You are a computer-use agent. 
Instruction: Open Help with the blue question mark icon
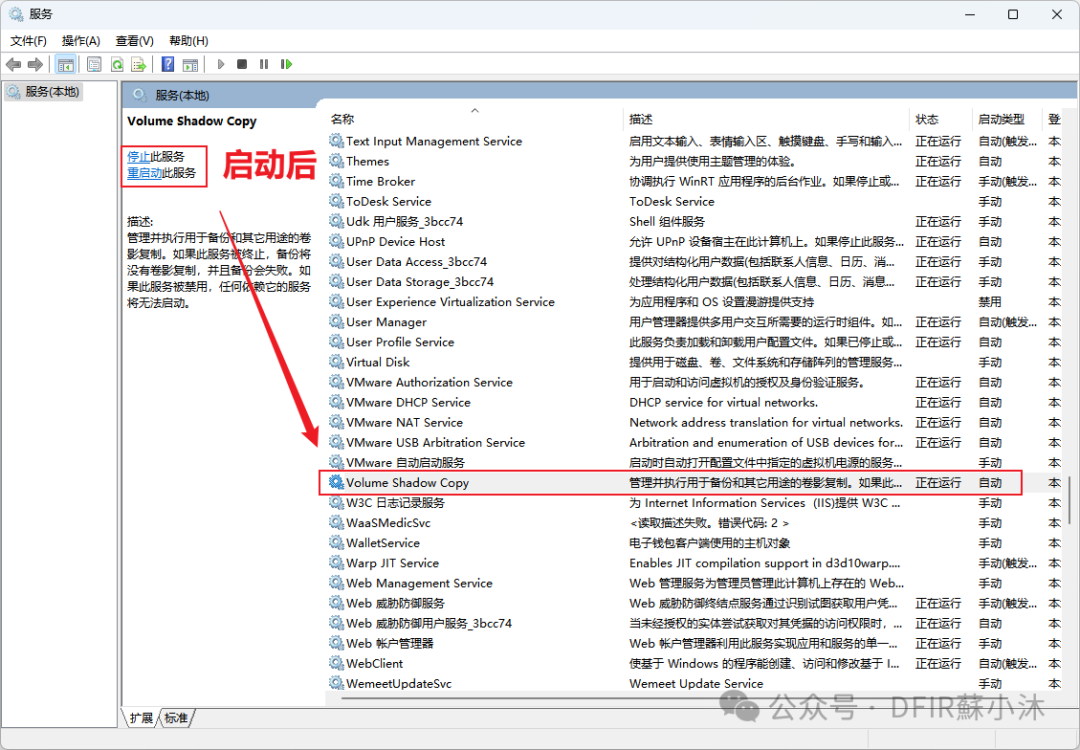pos(167,65)
